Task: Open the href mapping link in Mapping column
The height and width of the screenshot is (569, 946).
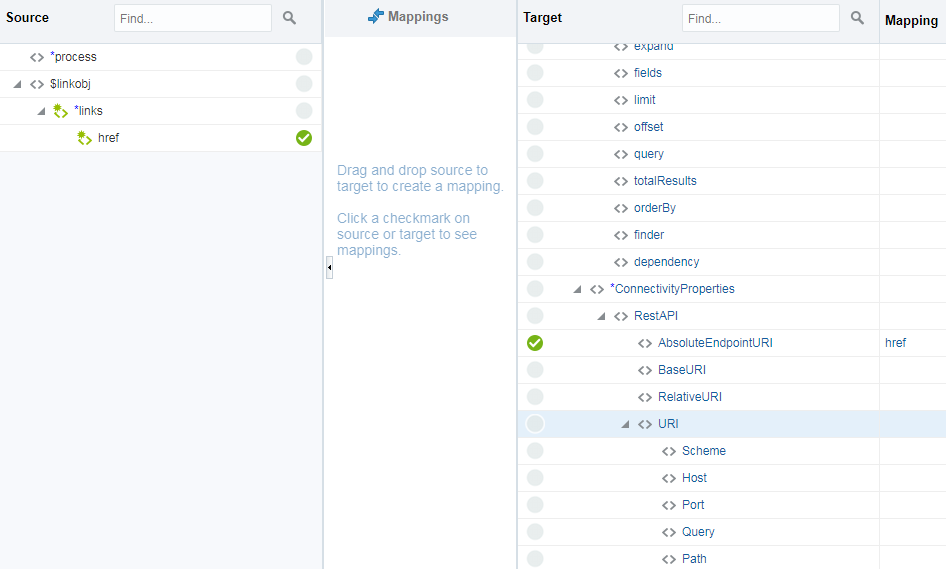Action: point(895,343)
